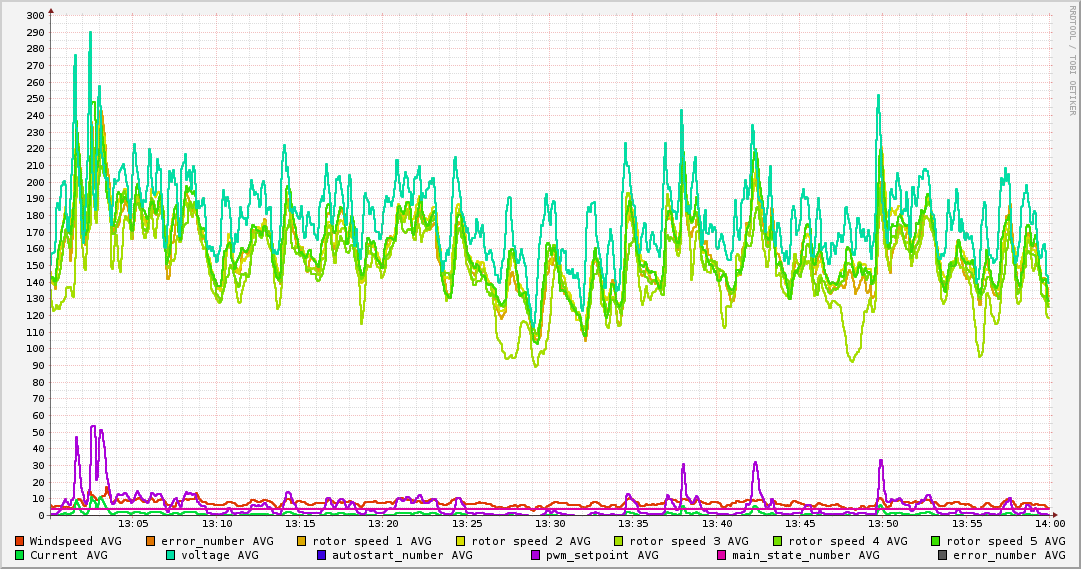Click the 13:05 time axis label
The width and height of the screenshot is (1081, 569).
pos(133,523)
